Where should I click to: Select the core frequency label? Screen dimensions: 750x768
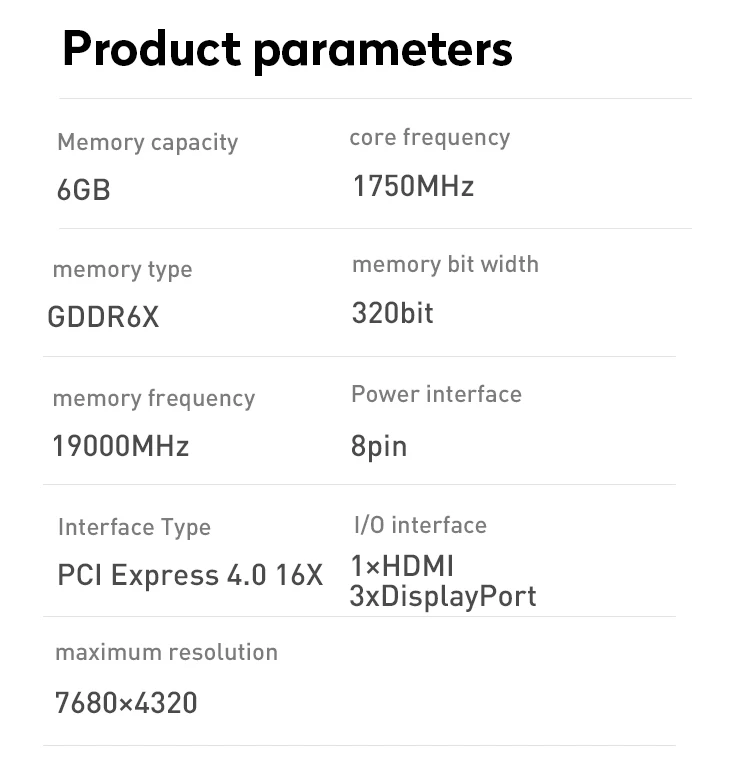pos(430,138)
